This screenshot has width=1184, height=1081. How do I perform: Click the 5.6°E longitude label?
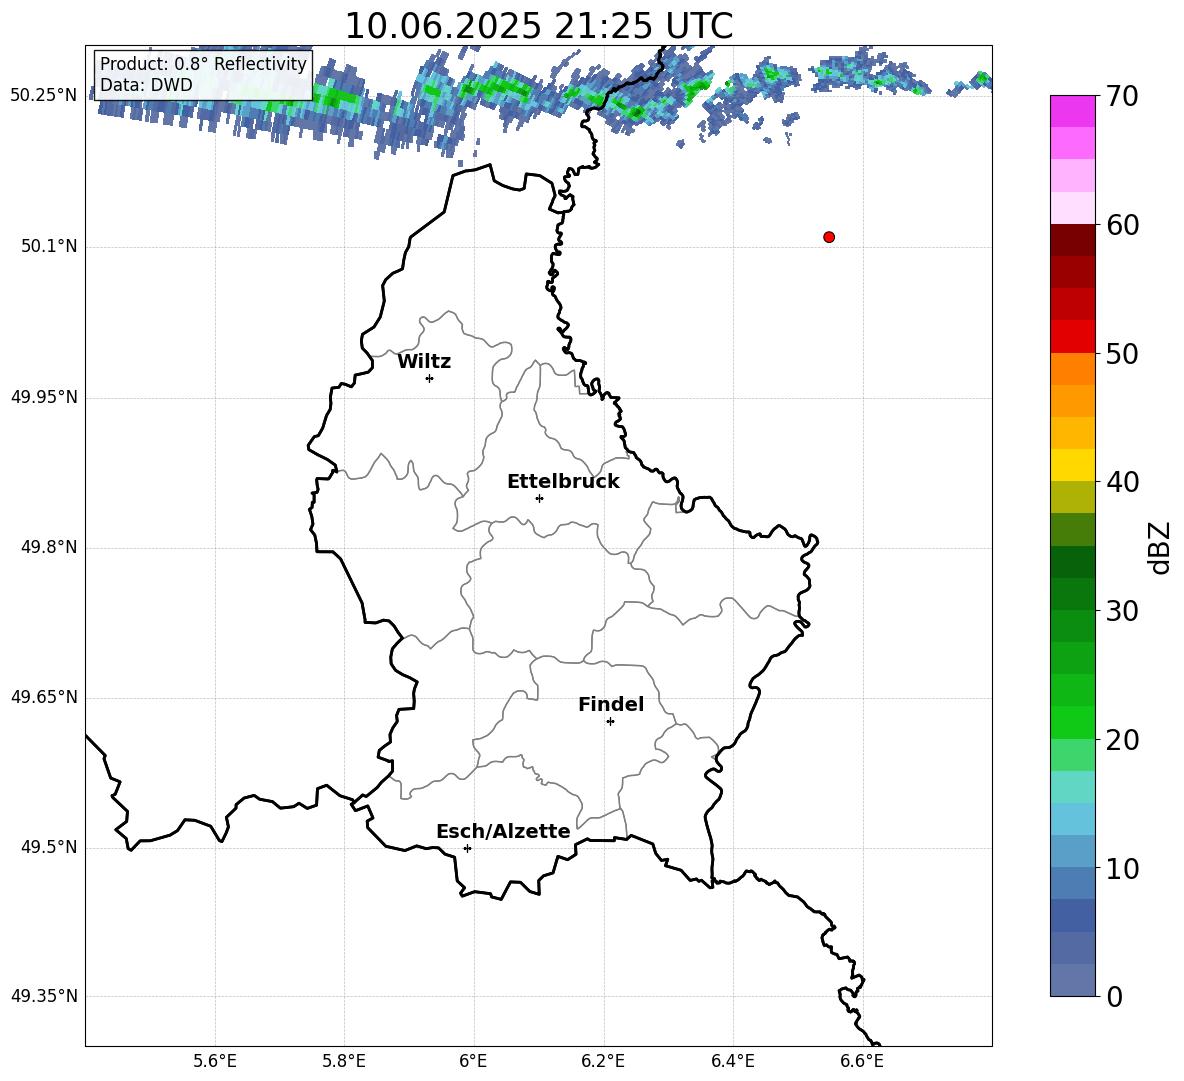(x=215, y=1061)
